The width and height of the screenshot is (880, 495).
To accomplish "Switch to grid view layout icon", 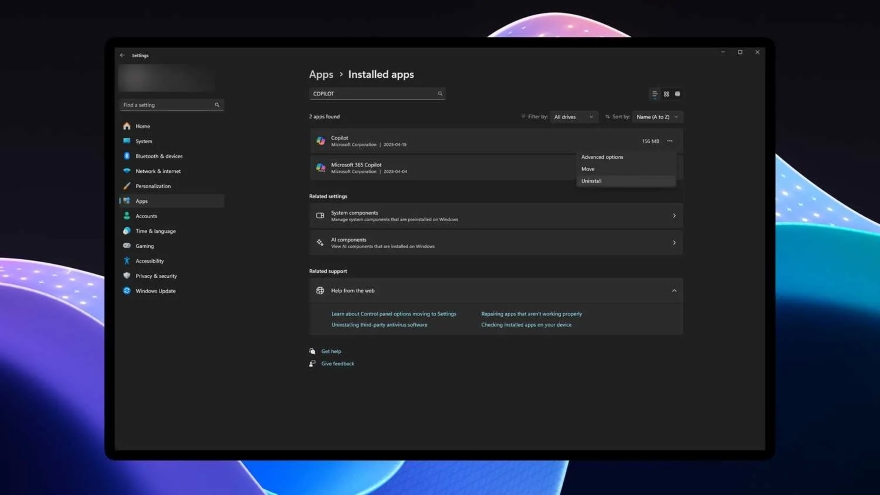I will point(666,94).
